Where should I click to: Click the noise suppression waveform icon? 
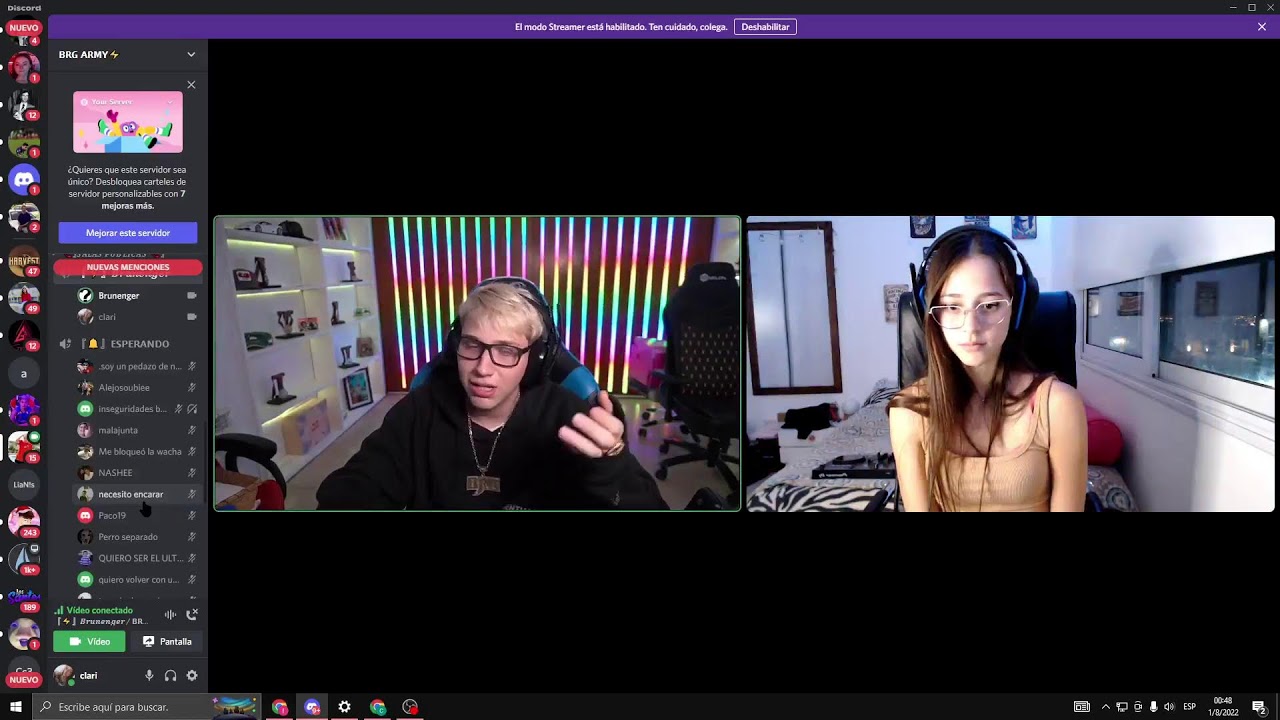tap(170, 614)
